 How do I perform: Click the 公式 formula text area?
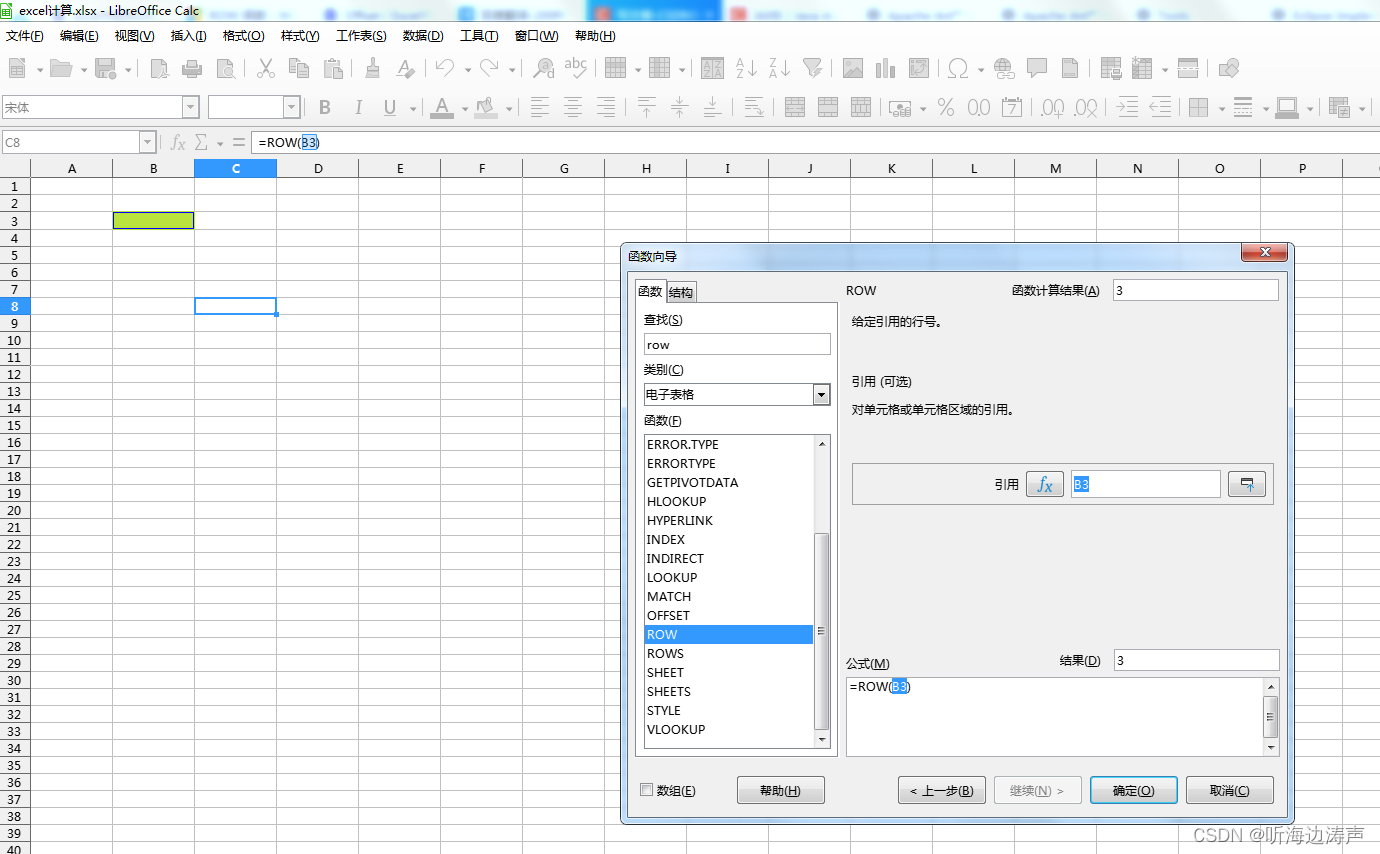tap(1055, 716)
